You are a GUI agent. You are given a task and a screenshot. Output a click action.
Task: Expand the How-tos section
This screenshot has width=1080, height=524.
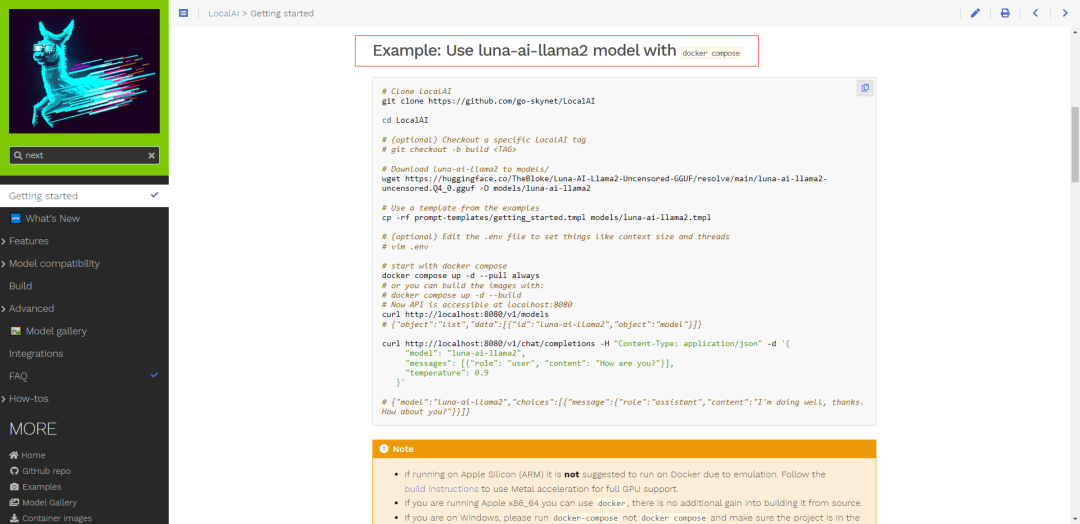pyautogui.click(x=4, y=399)
